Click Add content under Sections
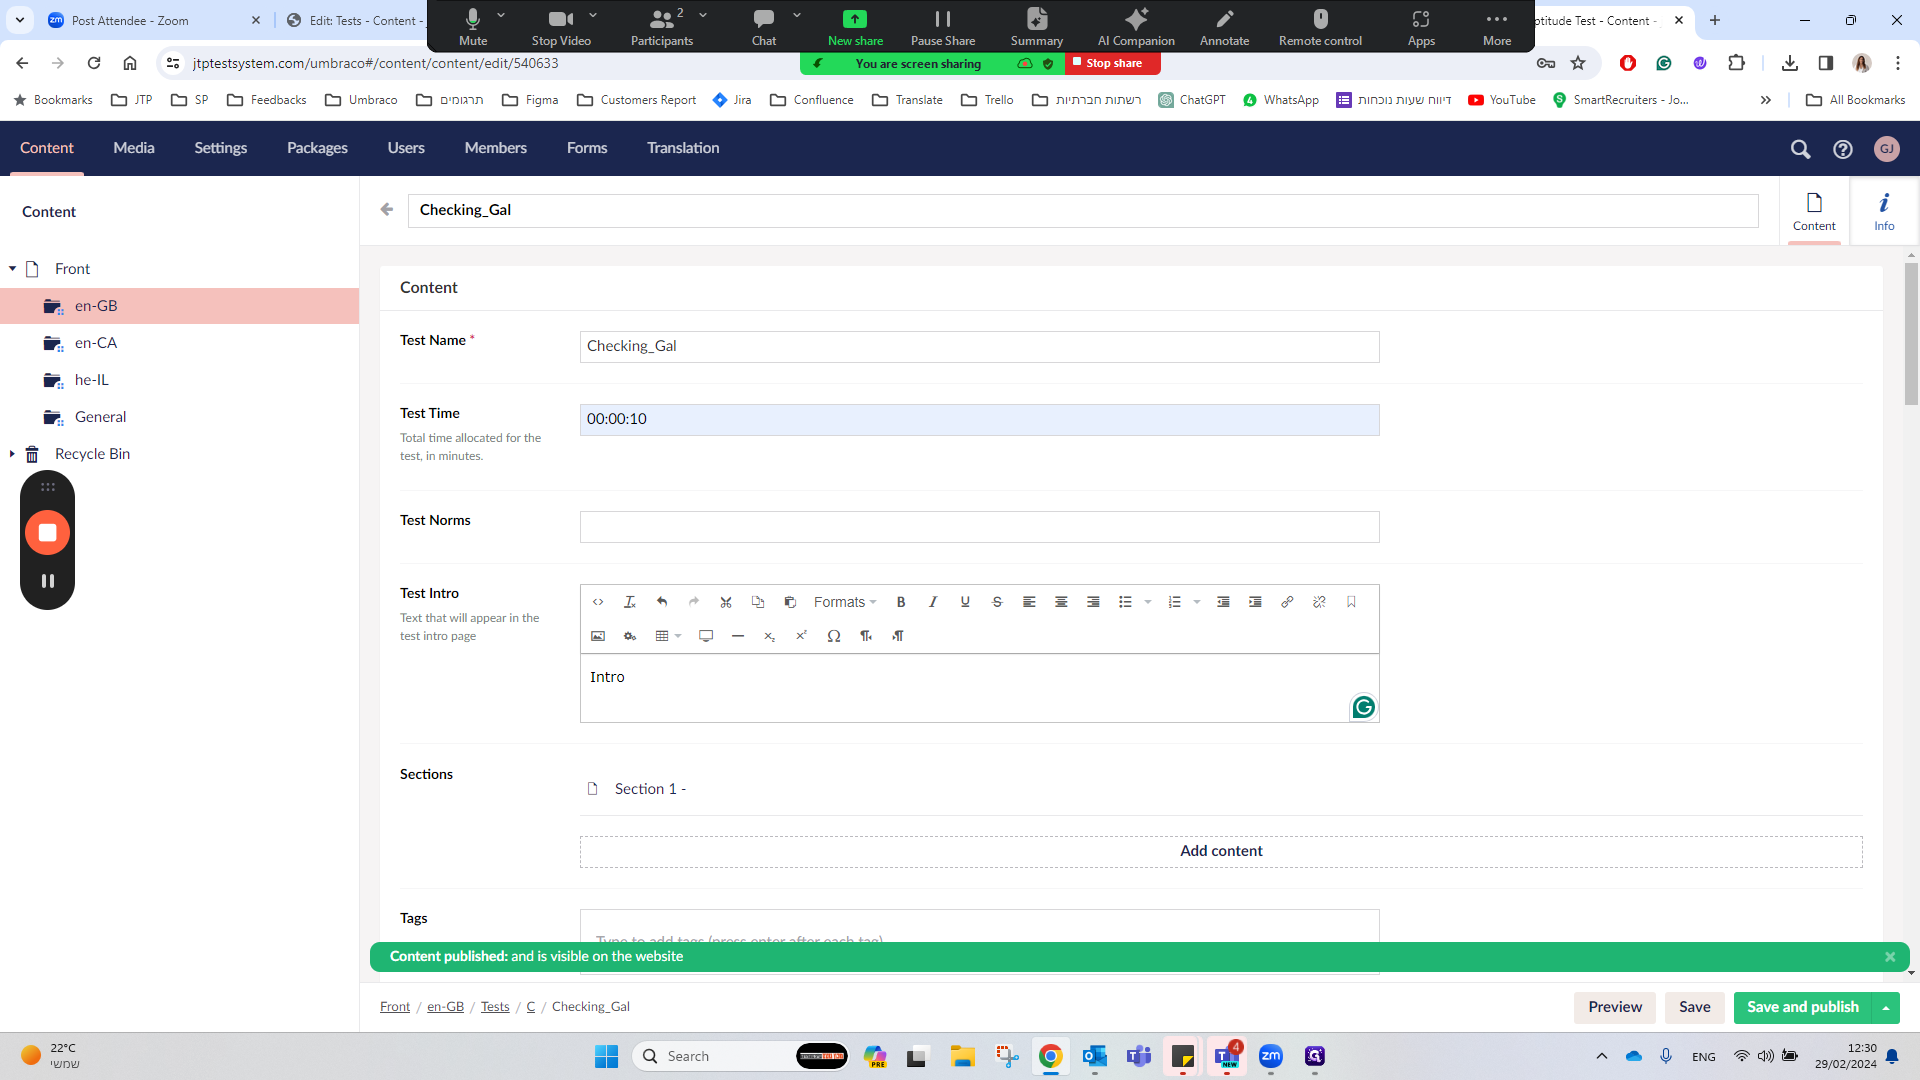1920x1080 pixels. [x=1221, y=851]
